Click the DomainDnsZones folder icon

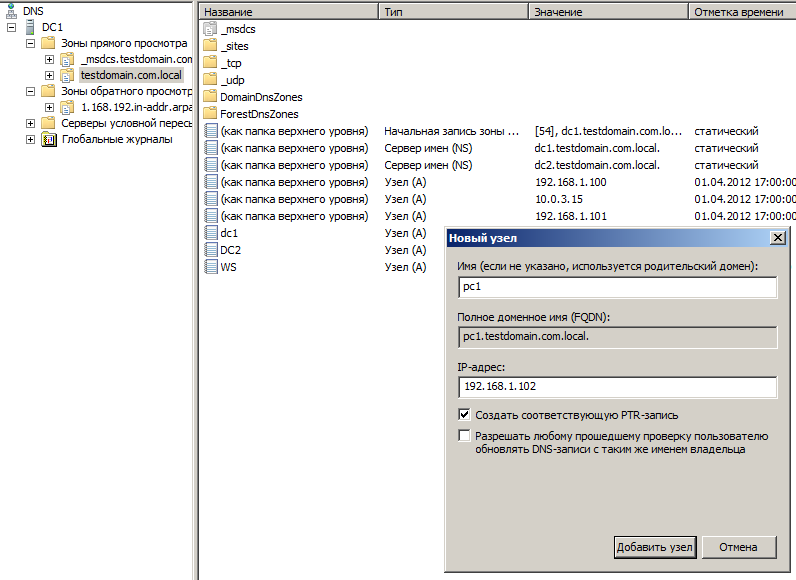[210, 97]
